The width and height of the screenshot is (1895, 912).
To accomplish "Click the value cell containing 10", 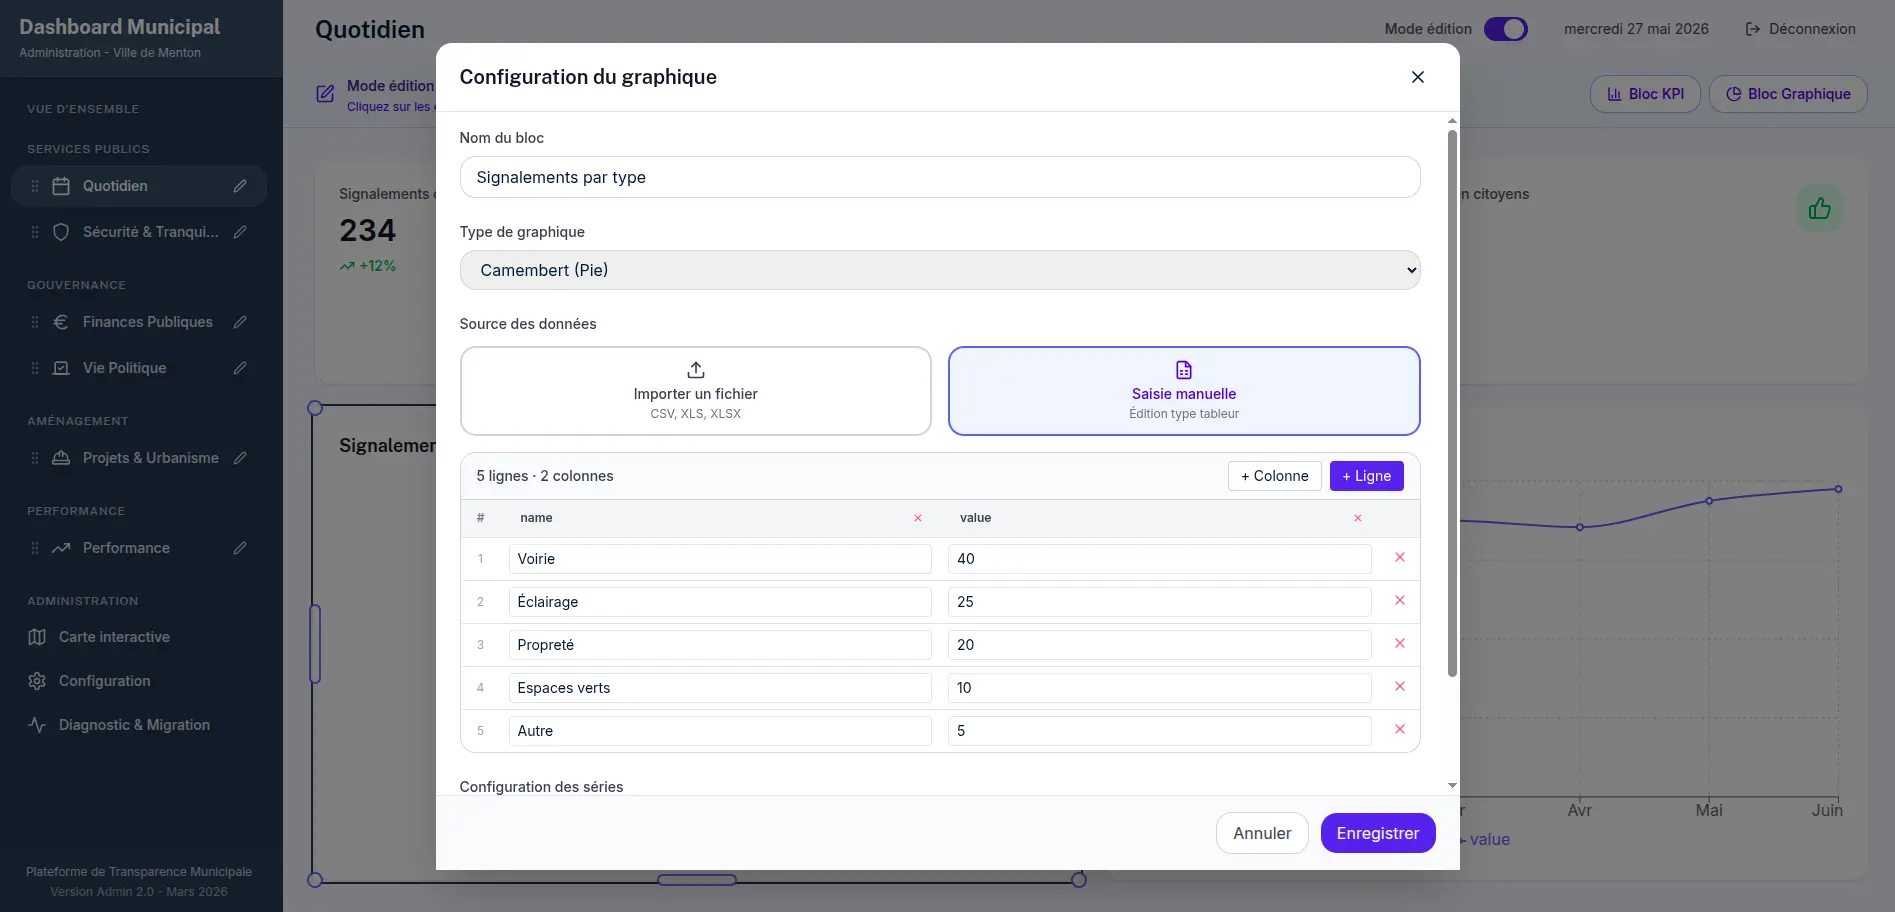I will 1160,688.
